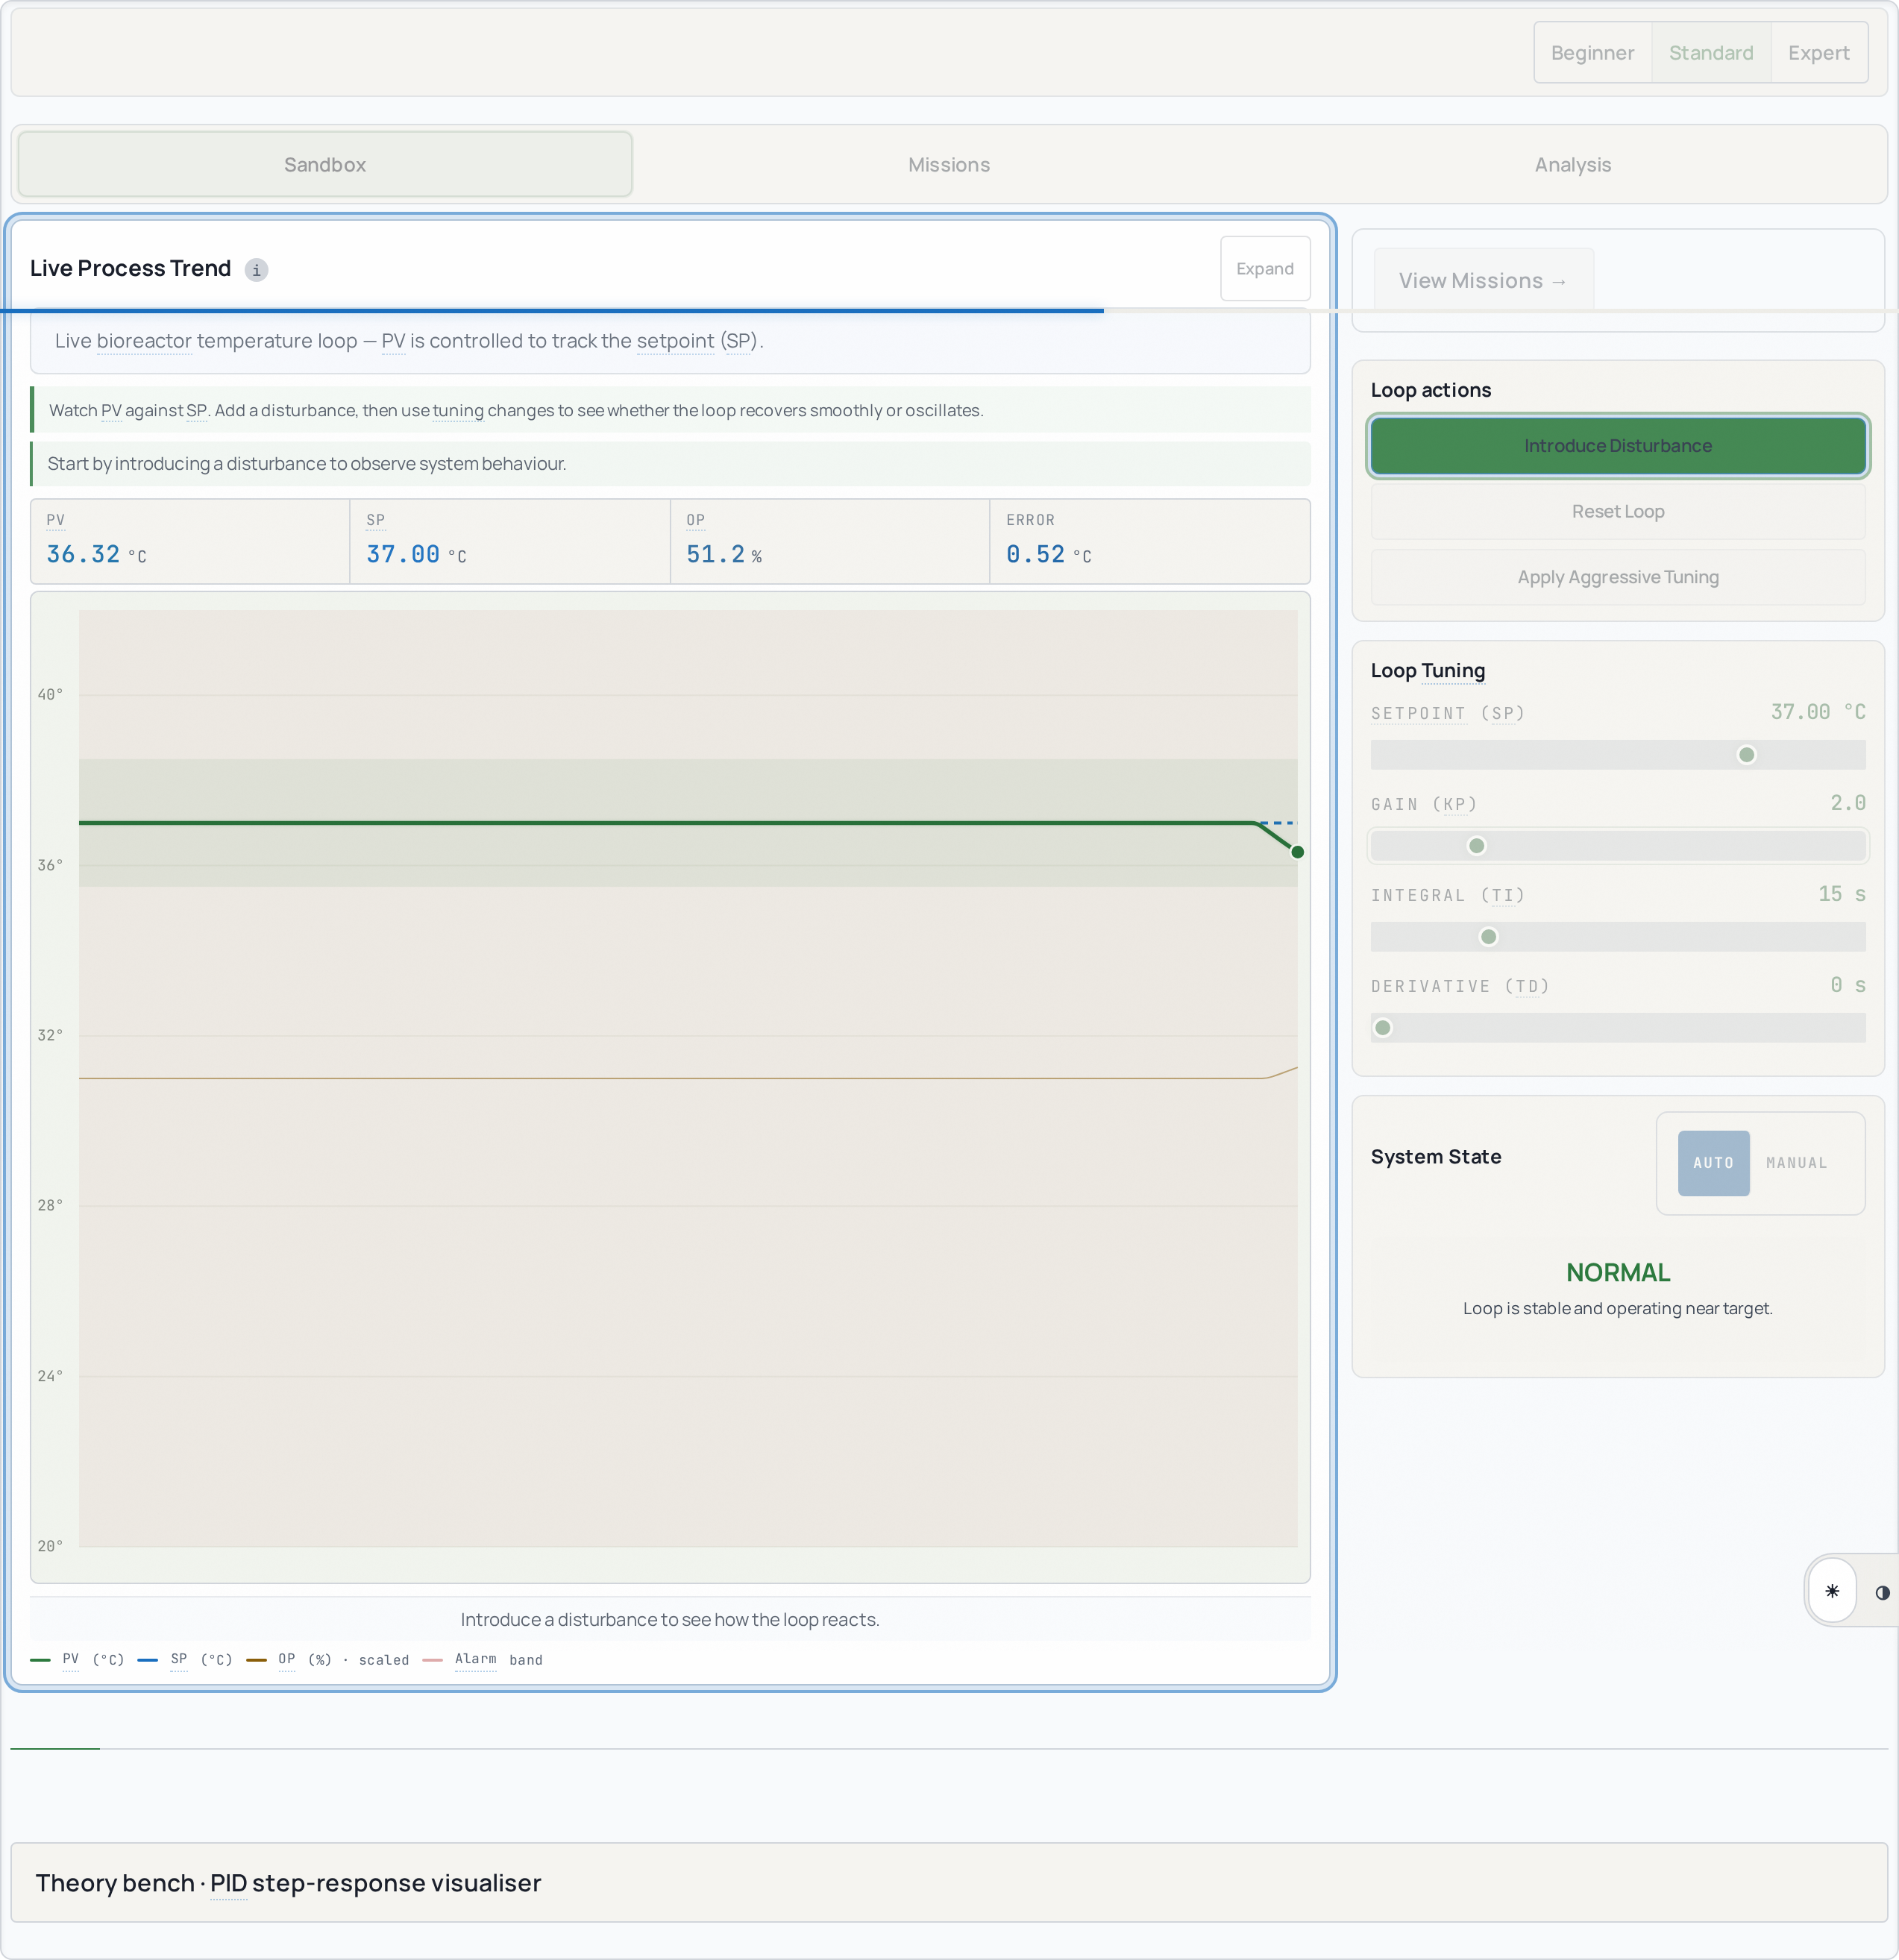Screen dimensions: 1899x1960
Task: Switch loop to MANUAL mode
Action: (x=1796, y=1163)
